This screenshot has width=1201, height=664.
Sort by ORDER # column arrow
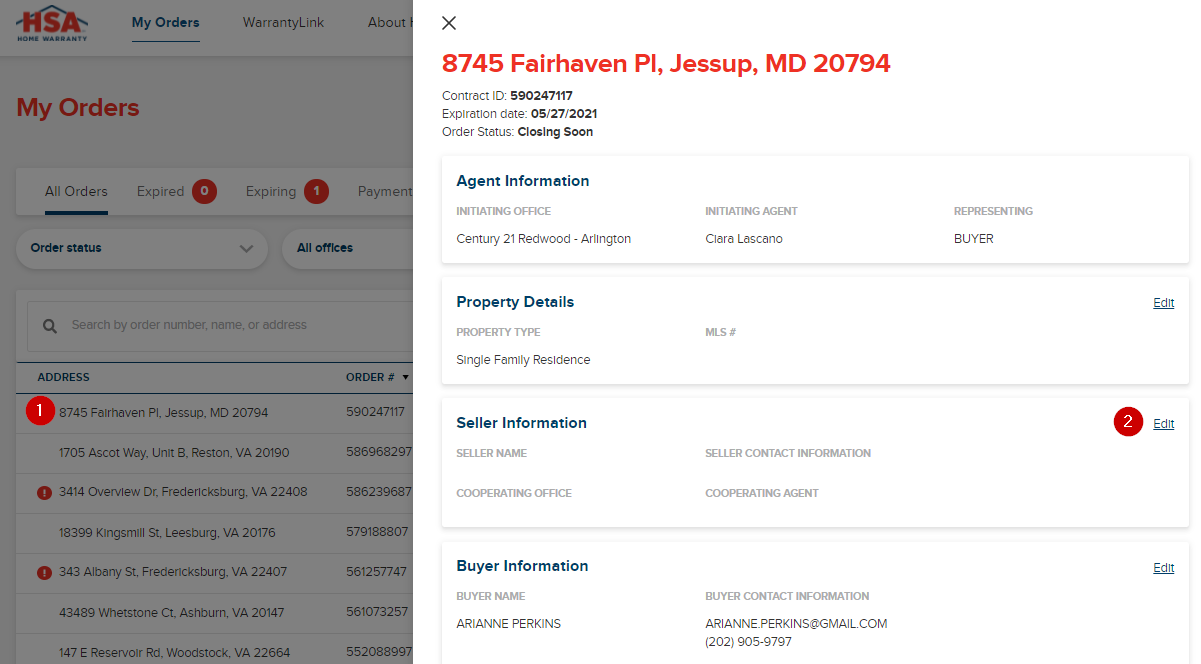405,378
